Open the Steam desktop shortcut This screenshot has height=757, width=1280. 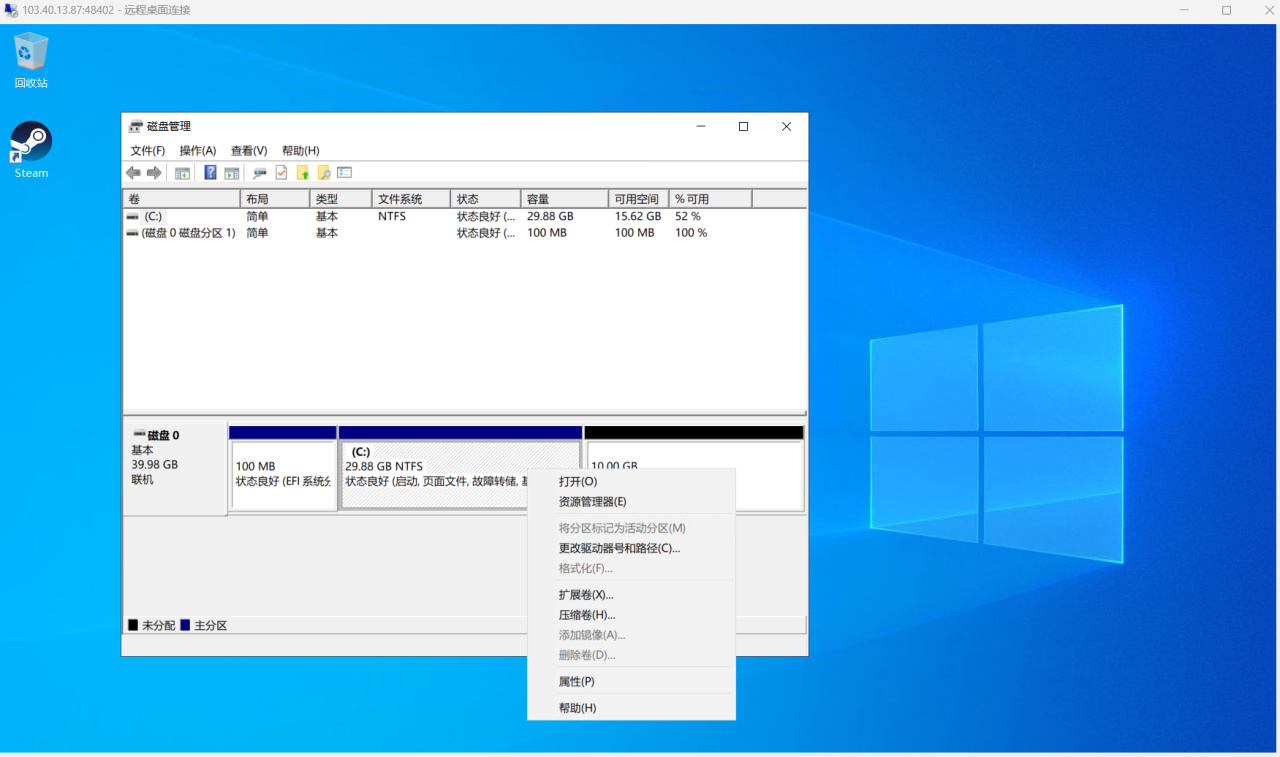[x=31, y=143]
